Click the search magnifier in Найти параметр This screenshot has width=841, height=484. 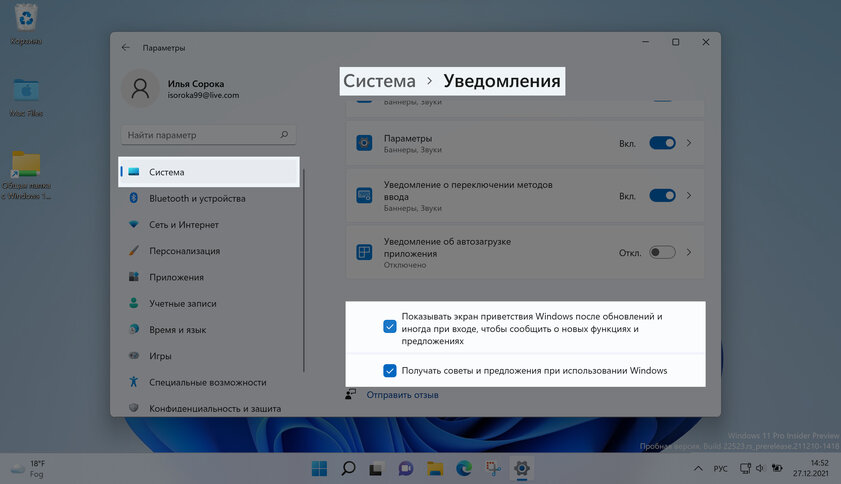click(x=284, y=135)
